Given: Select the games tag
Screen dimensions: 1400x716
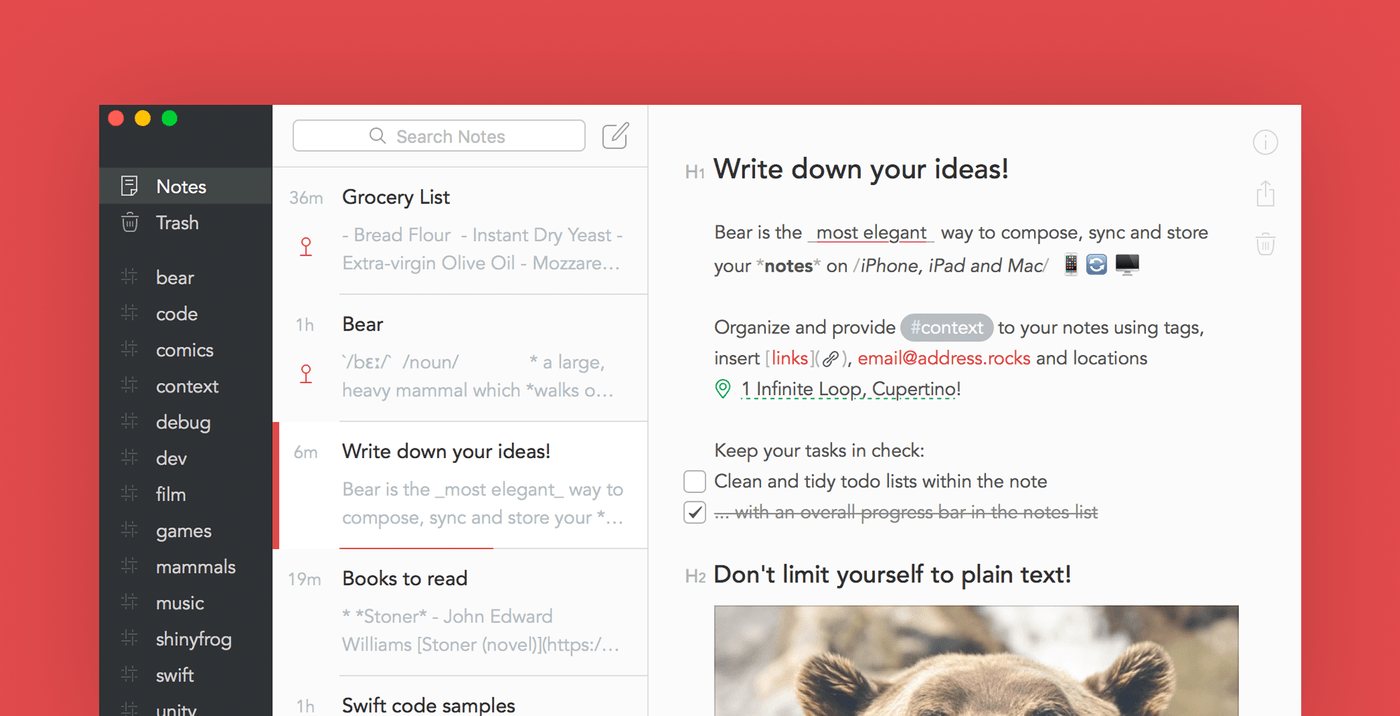Looking at the screenshot, I should point(185,531).
